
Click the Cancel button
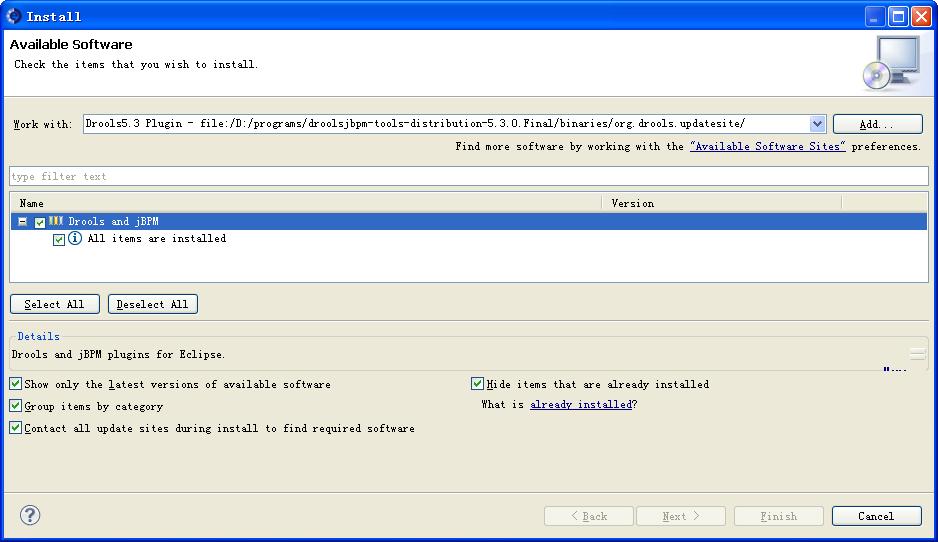(876, 516)
